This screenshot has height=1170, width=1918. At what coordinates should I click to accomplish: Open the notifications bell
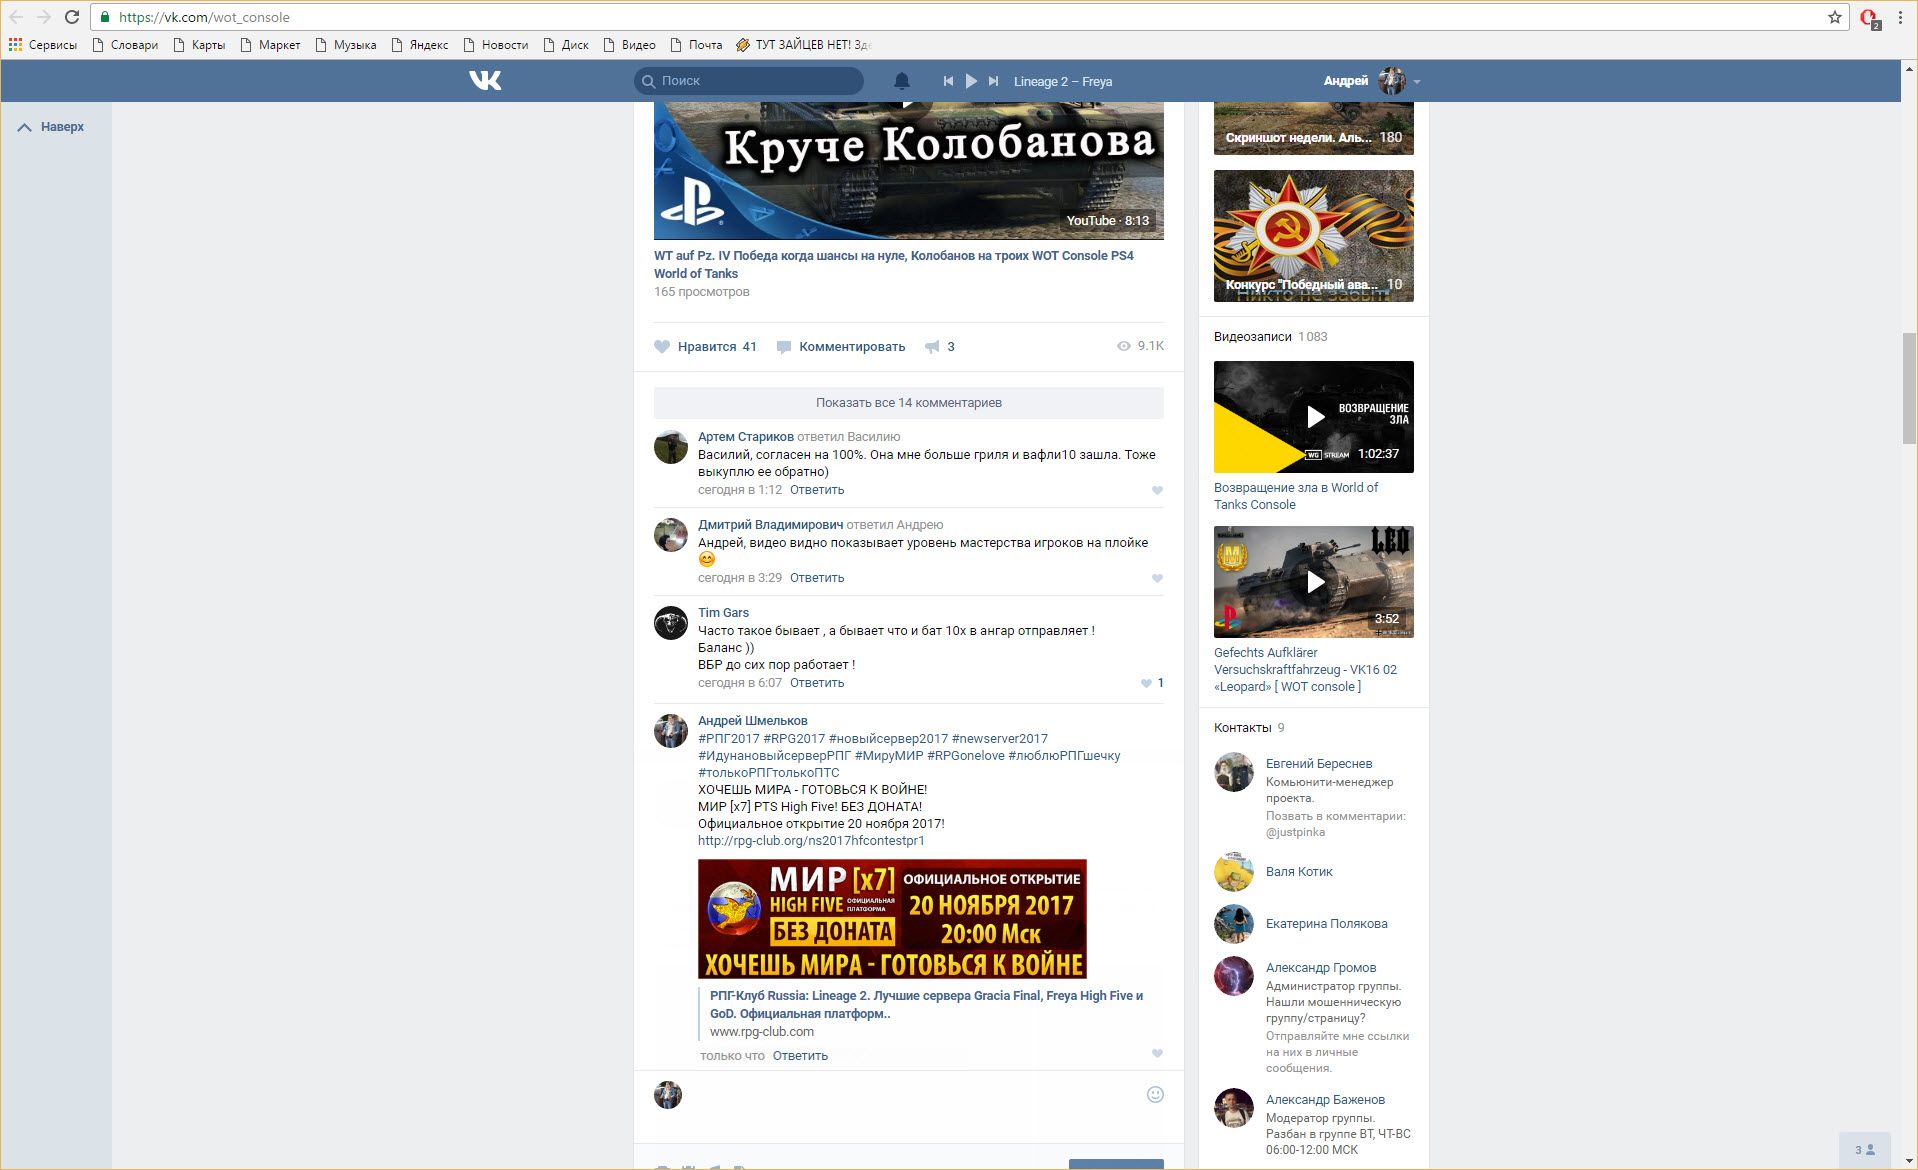[901, 81]
